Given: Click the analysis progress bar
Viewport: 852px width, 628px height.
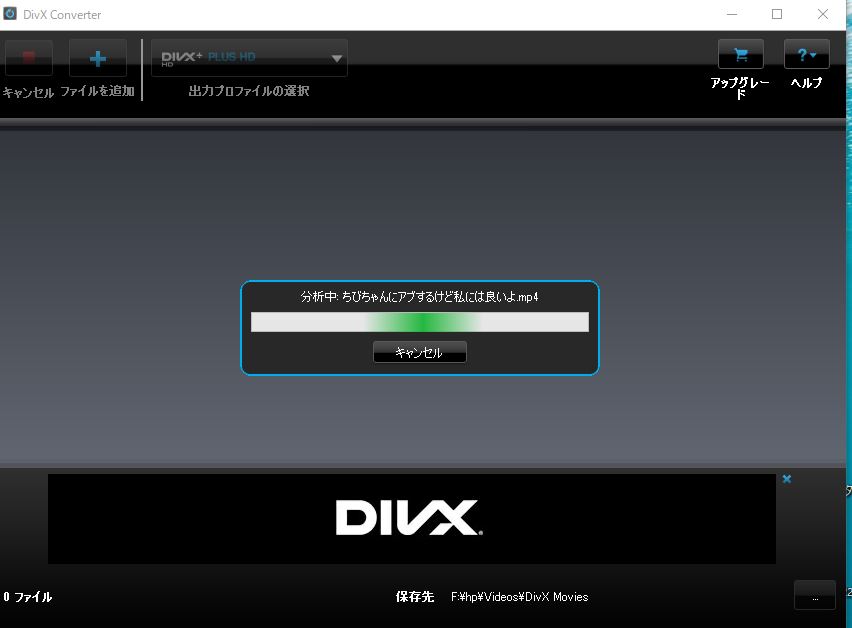Looking at the screenshot, I should 419,322.
